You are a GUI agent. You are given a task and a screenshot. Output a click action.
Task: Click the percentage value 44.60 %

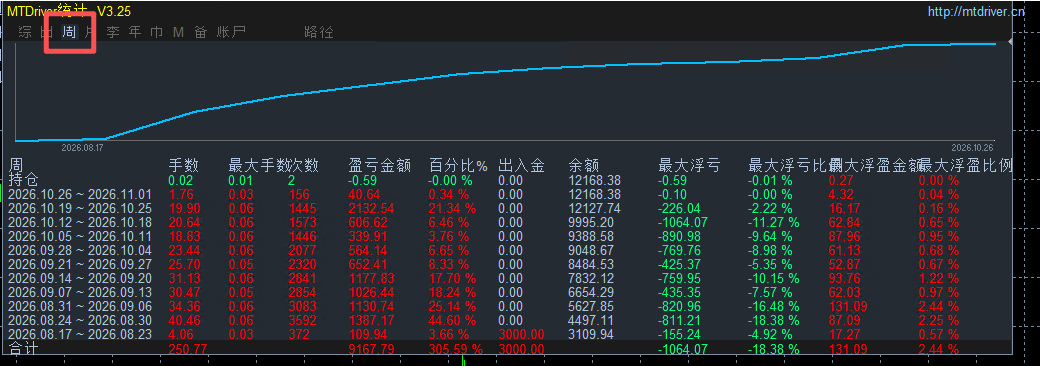(x=452, y=321)
